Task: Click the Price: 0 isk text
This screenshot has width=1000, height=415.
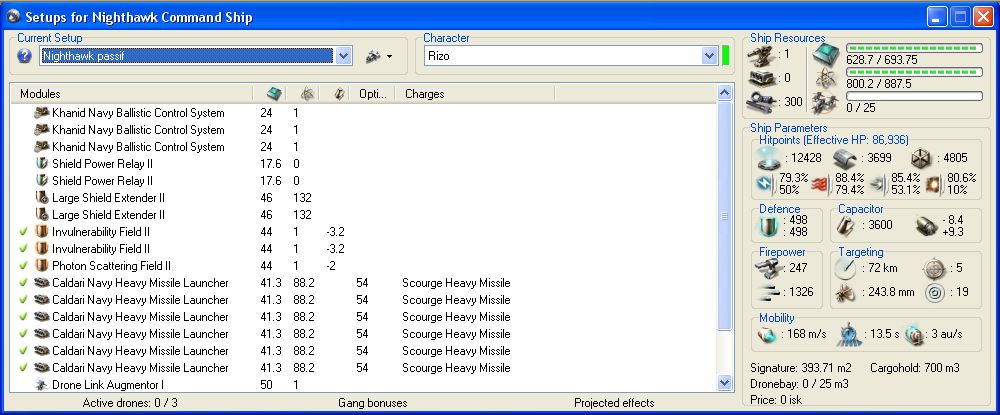Action: pos(776,400)
